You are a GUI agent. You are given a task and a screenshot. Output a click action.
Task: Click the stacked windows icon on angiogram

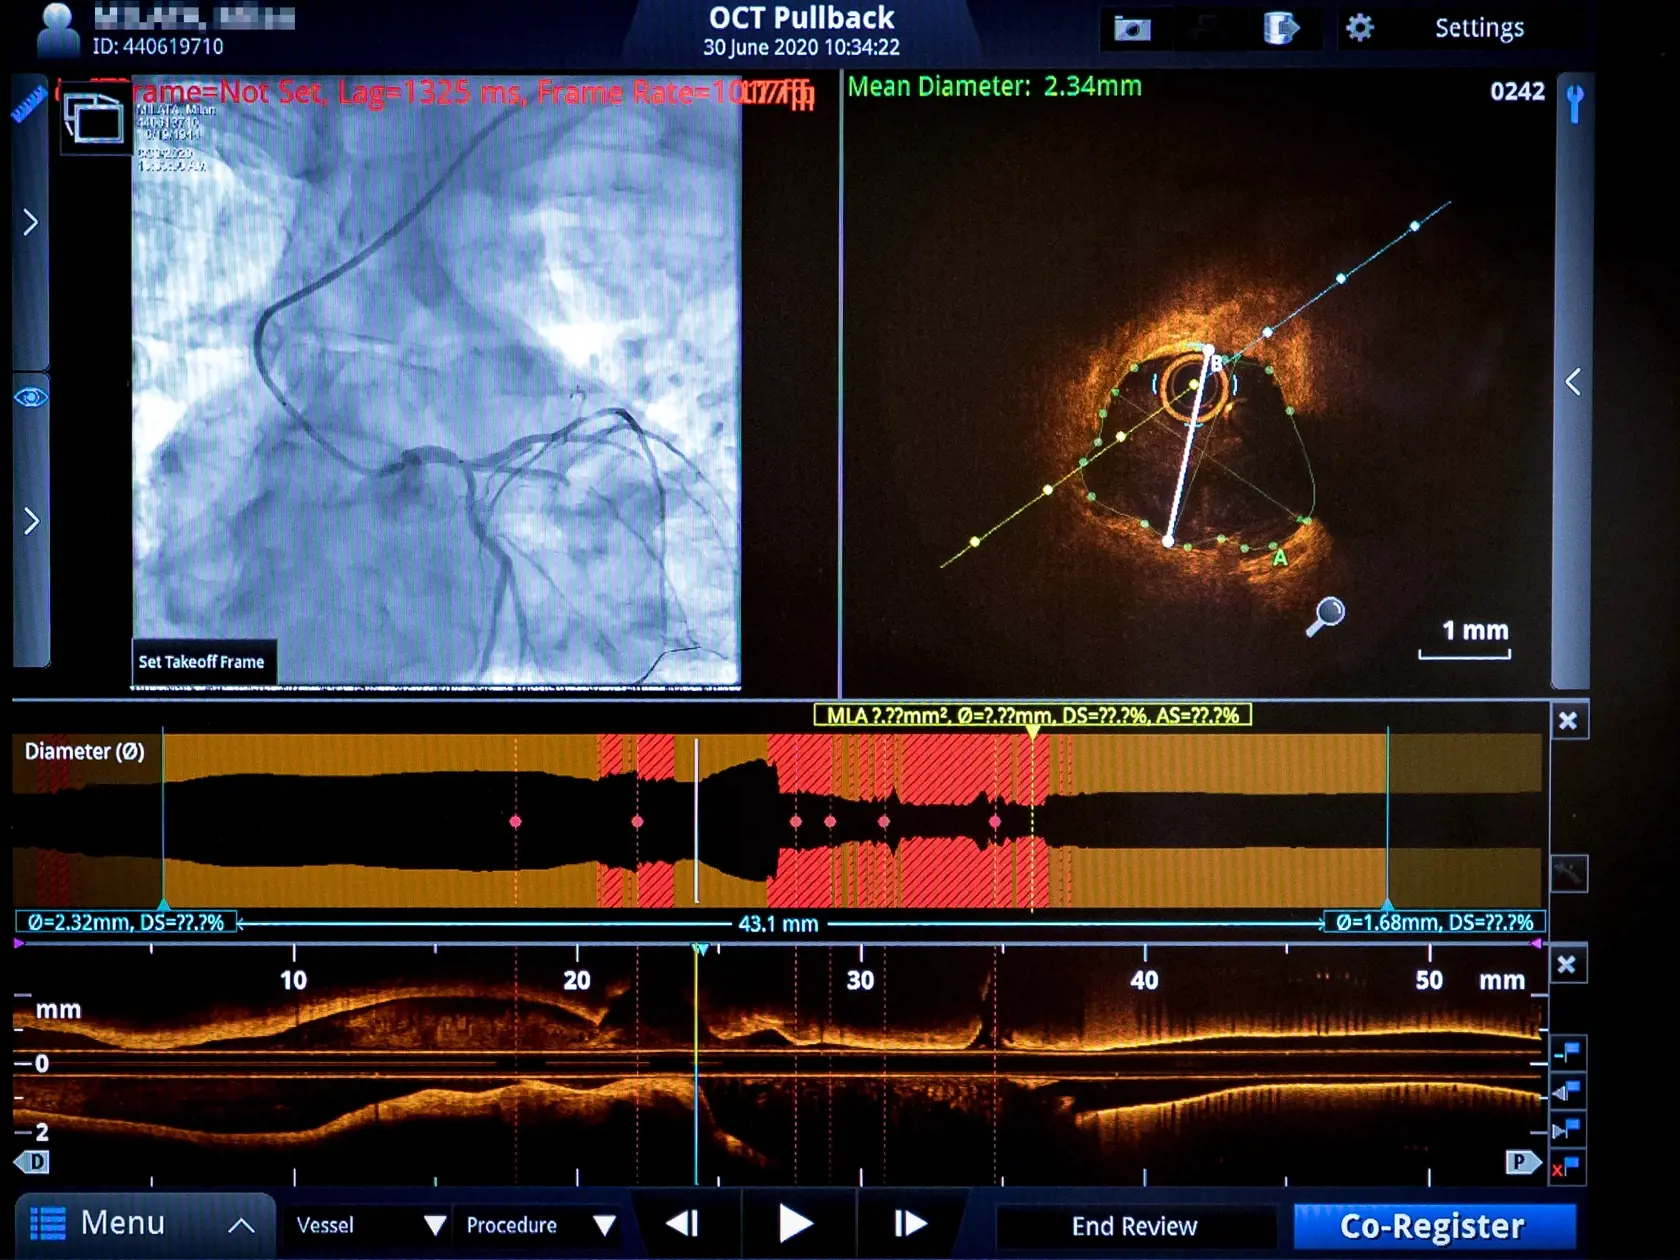point(93,119)
